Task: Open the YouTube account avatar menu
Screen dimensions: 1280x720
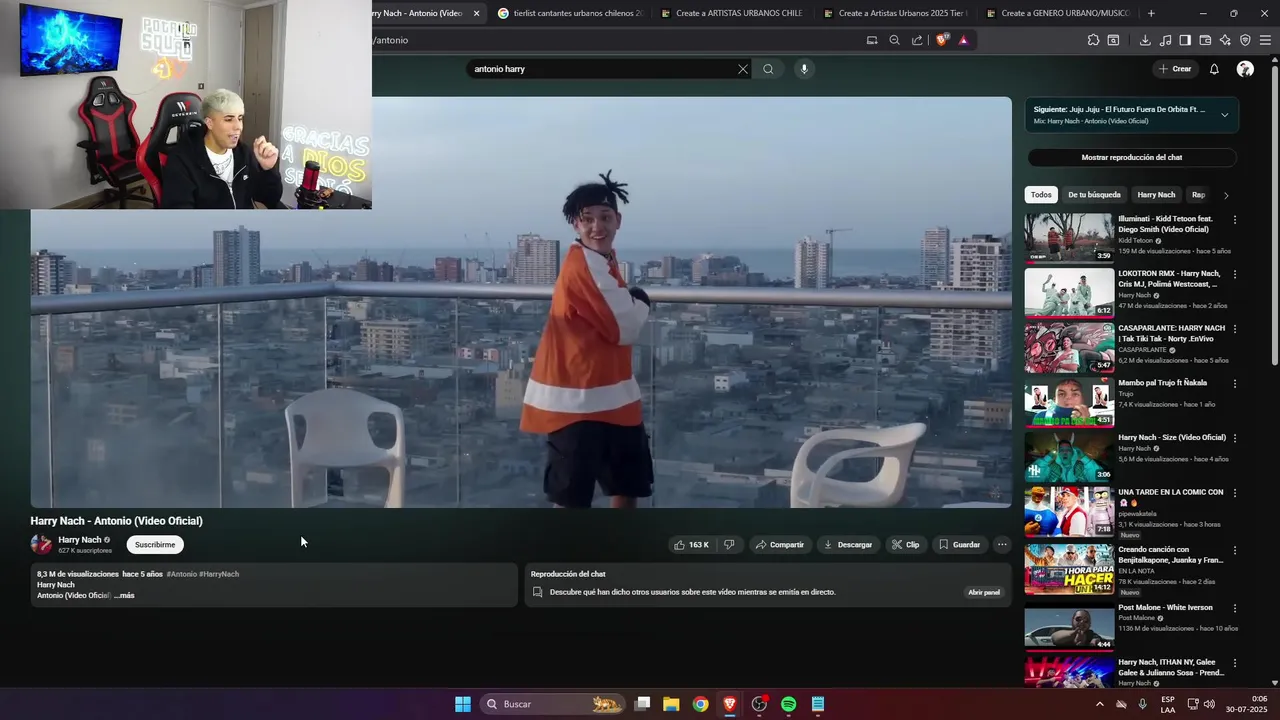Action: 1245,69
